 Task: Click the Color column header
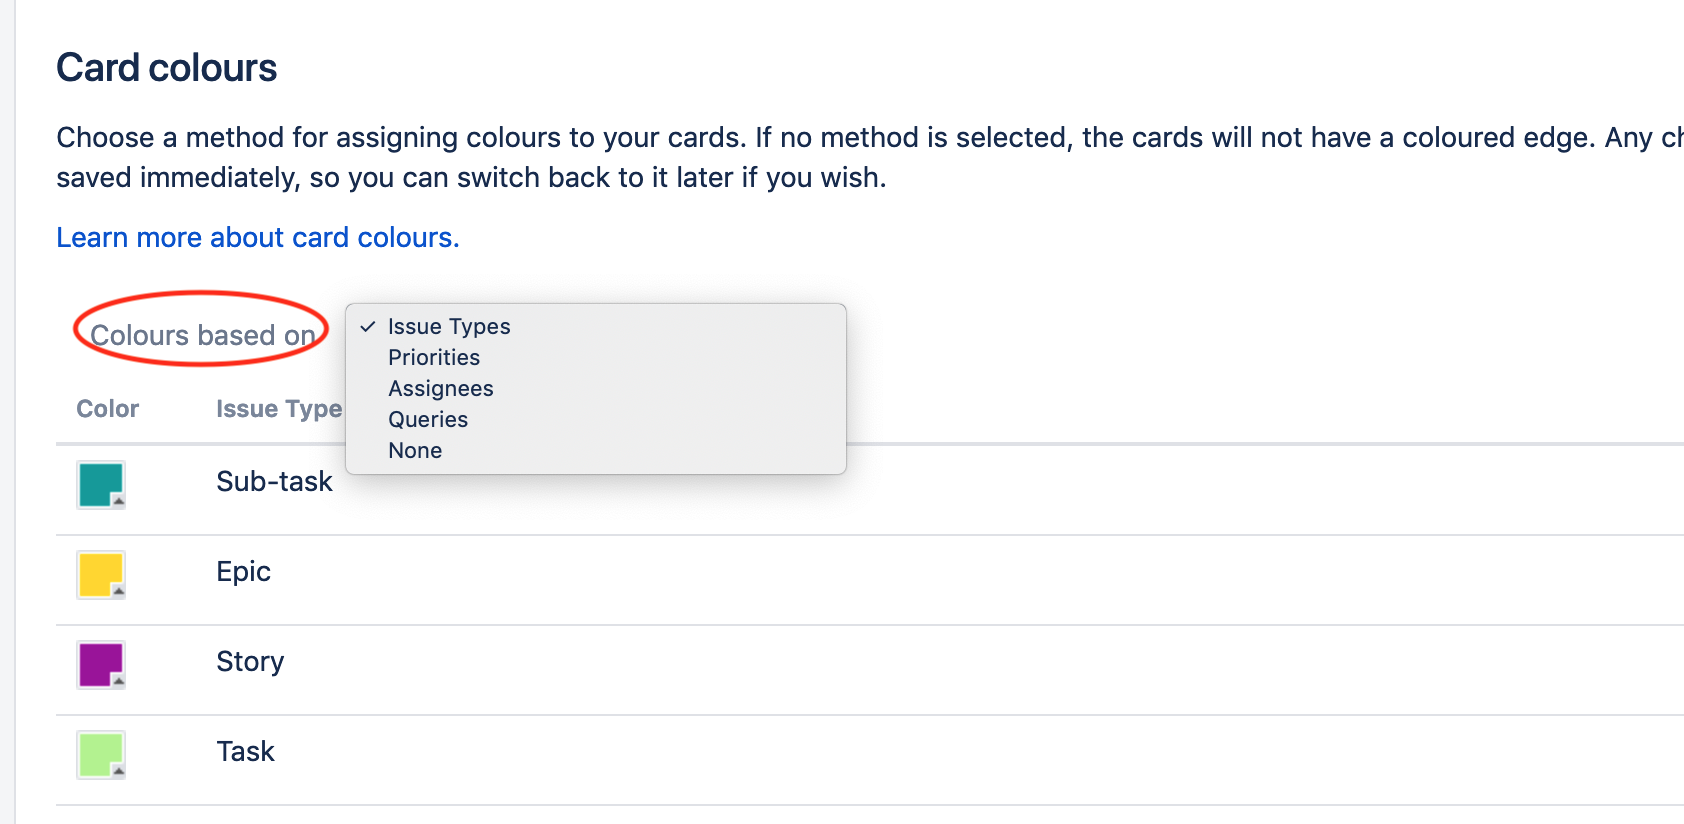[x=107, y=408]
